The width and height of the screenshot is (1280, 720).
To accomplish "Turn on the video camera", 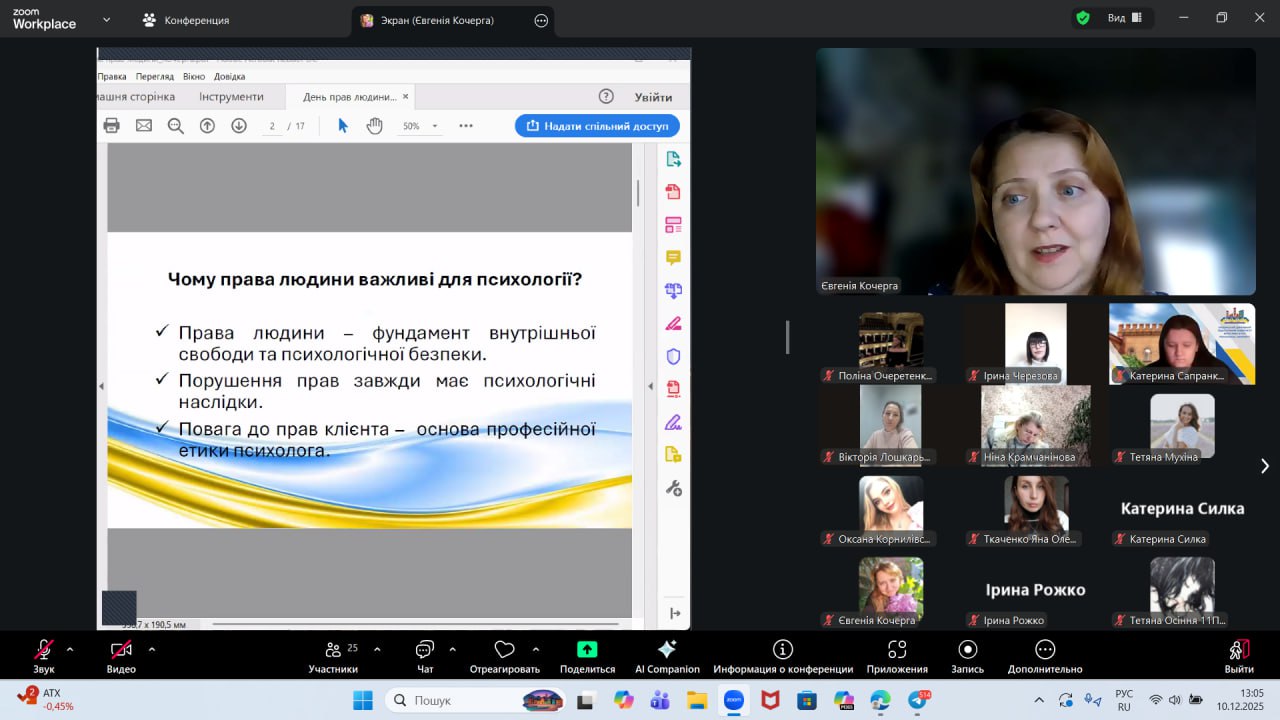I will point(121,651).
